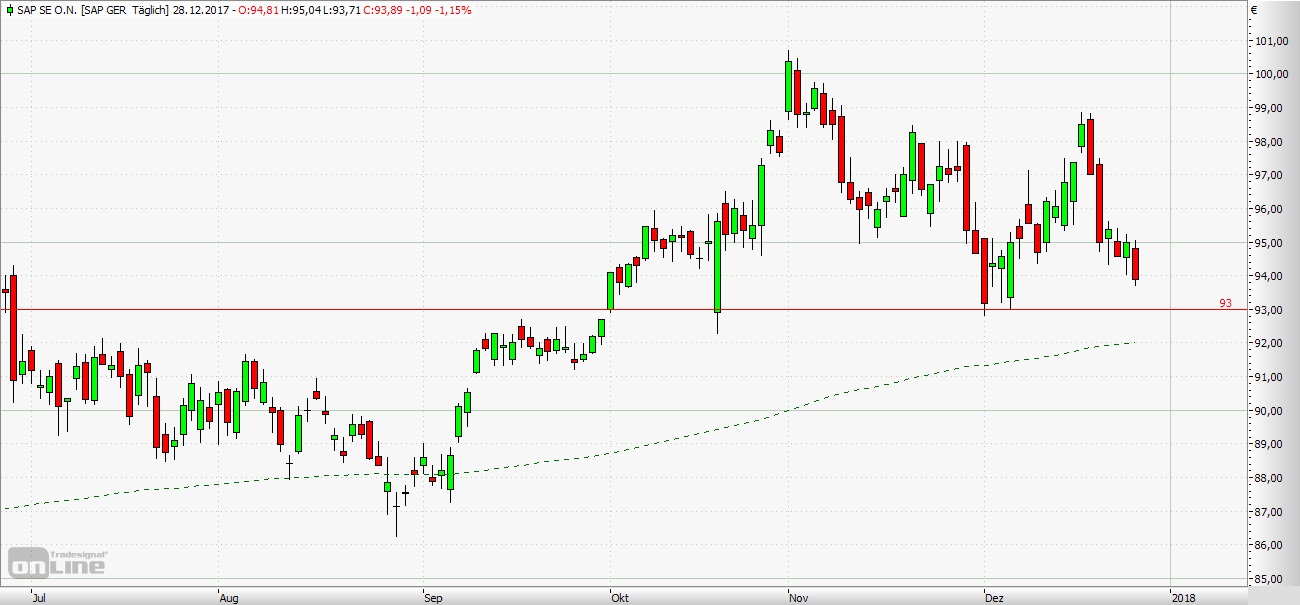Click the Jul label on time axis
1300x605 pixels.
coord(39,597)
